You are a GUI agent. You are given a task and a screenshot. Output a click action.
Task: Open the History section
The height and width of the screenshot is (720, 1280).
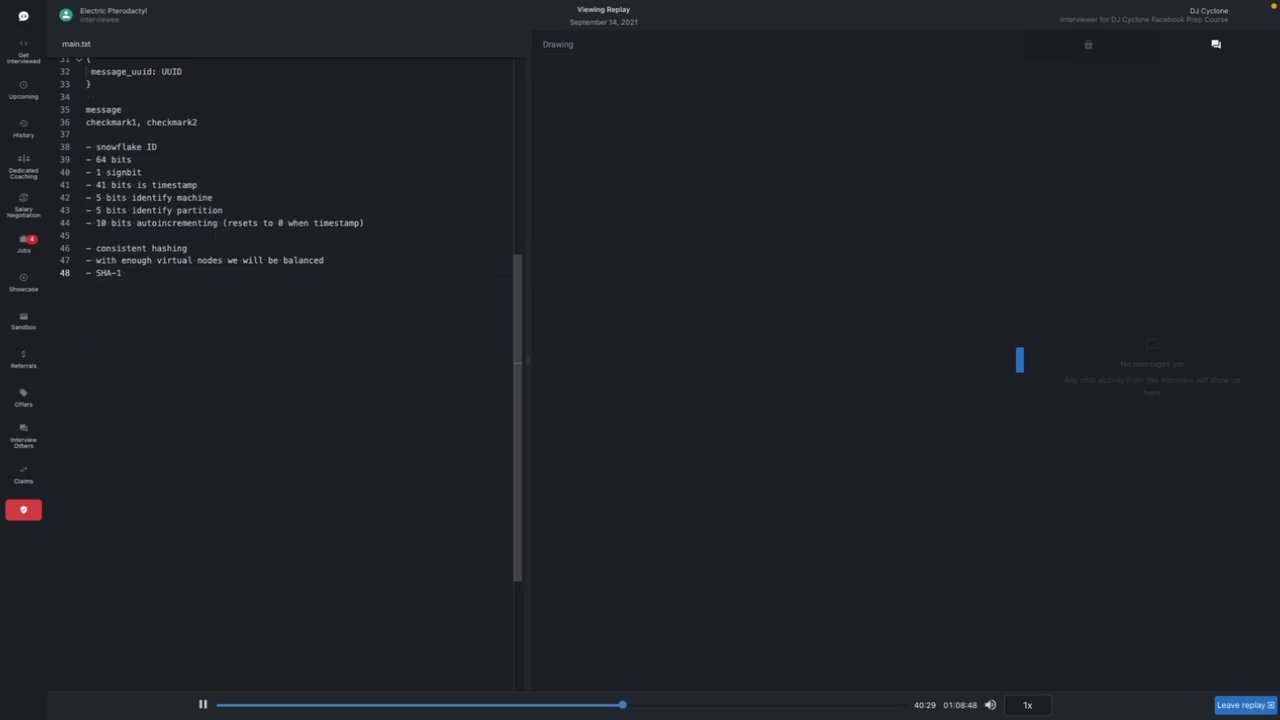pyautogui.click(x=23, y=129)
